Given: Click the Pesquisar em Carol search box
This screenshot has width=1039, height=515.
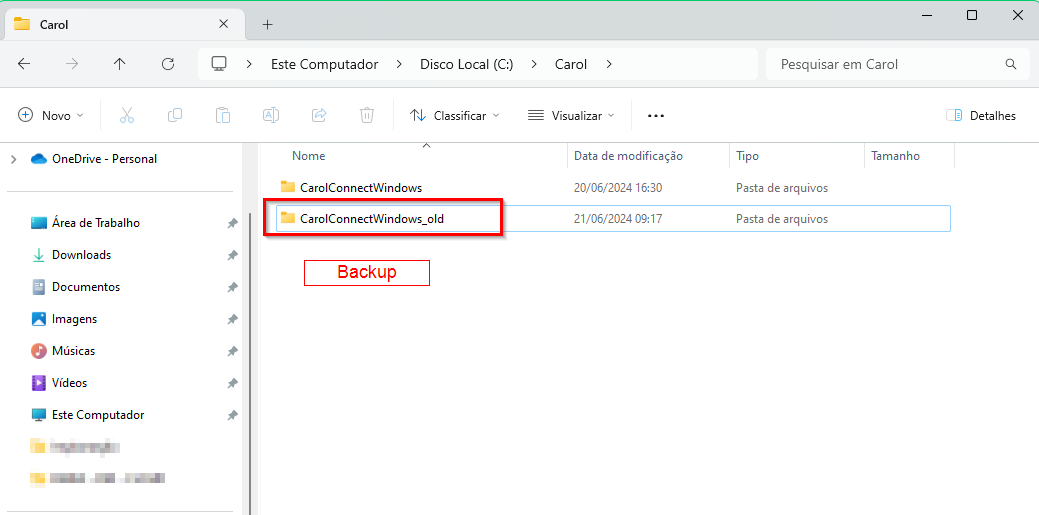Looking at the screenshot, I should click(885, 64).
